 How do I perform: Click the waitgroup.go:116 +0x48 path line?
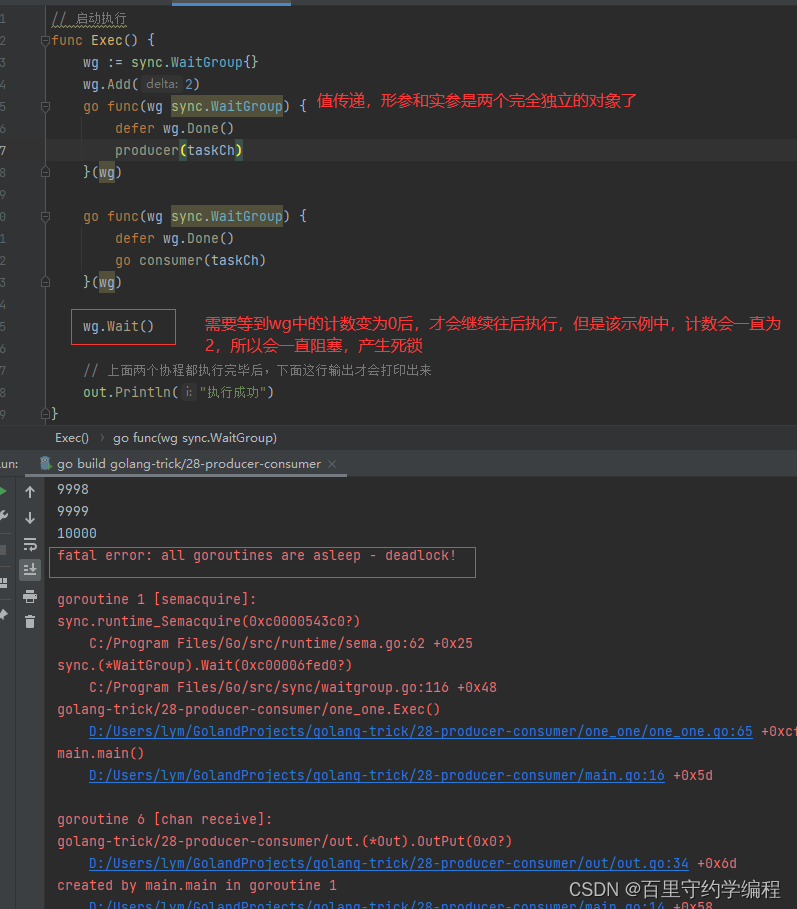pyautogui.click(x=293, y=688)
